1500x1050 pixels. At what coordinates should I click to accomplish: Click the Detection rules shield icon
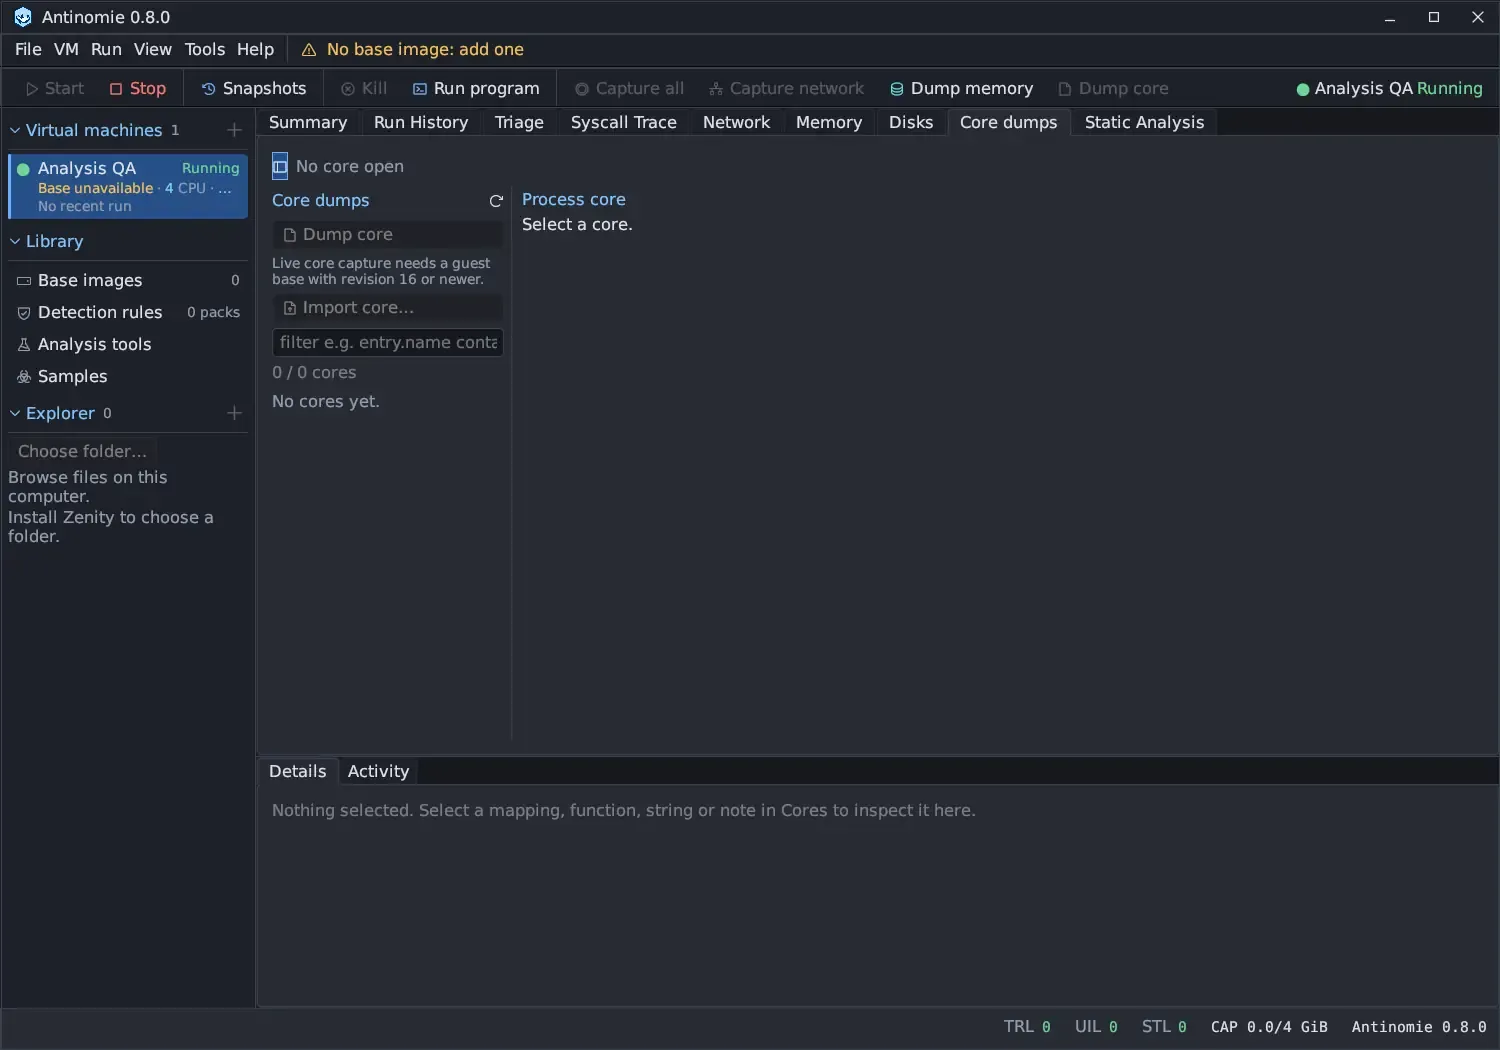24,313
